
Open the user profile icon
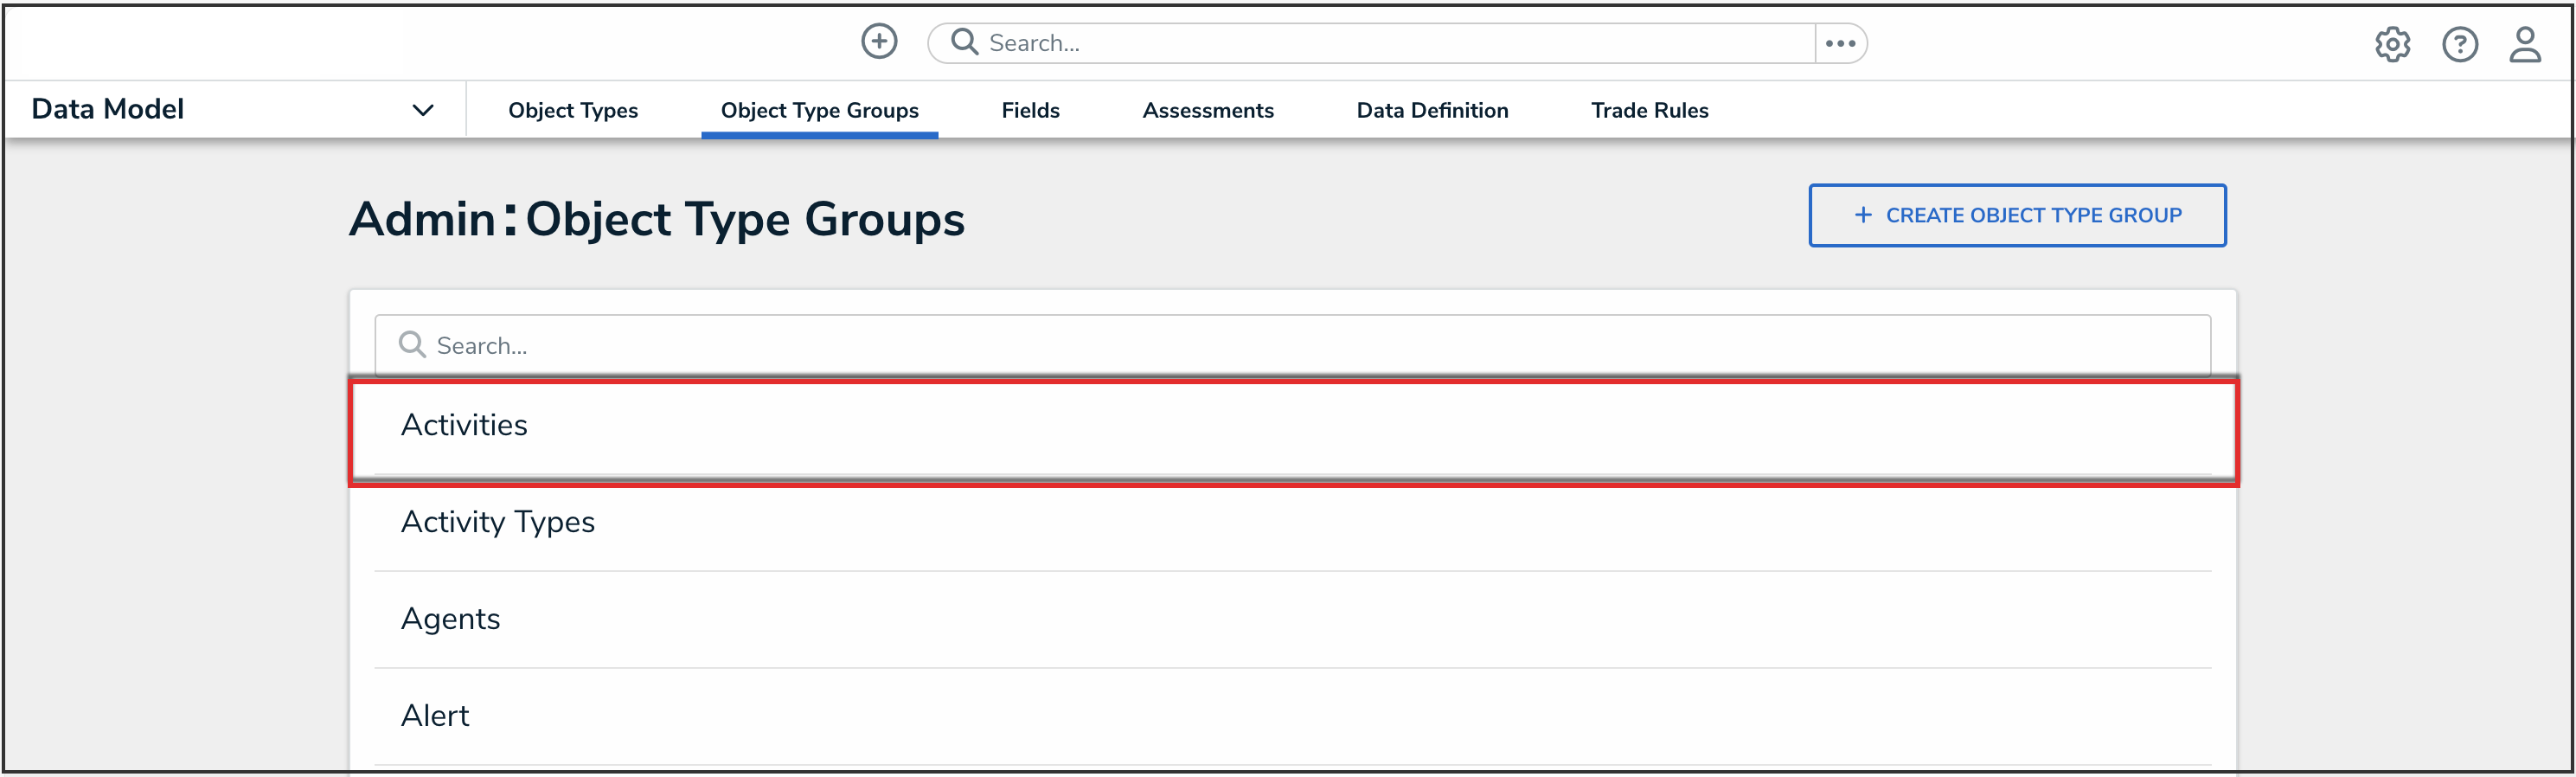tap(2525, 45)
